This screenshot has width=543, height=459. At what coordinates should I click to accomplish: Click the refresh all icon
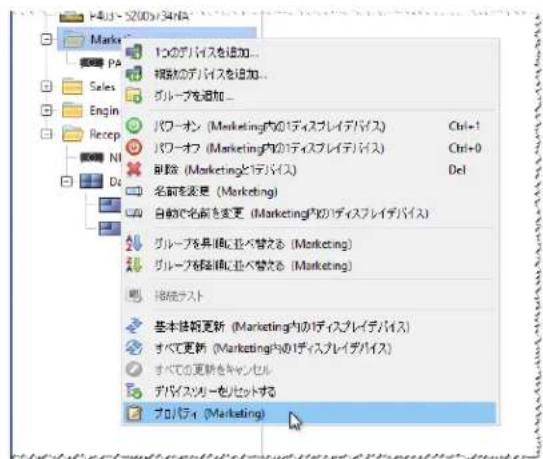tap(134, 347)
